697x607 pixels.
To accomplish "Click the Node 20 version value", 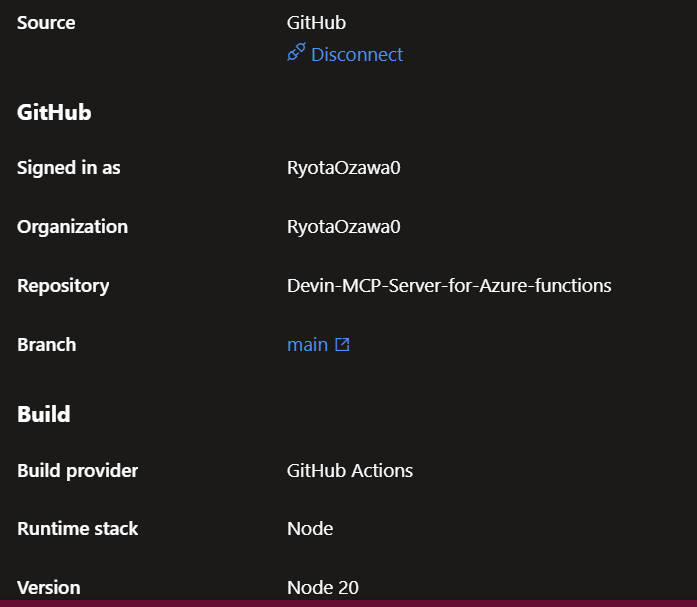I will coord(323,588).
